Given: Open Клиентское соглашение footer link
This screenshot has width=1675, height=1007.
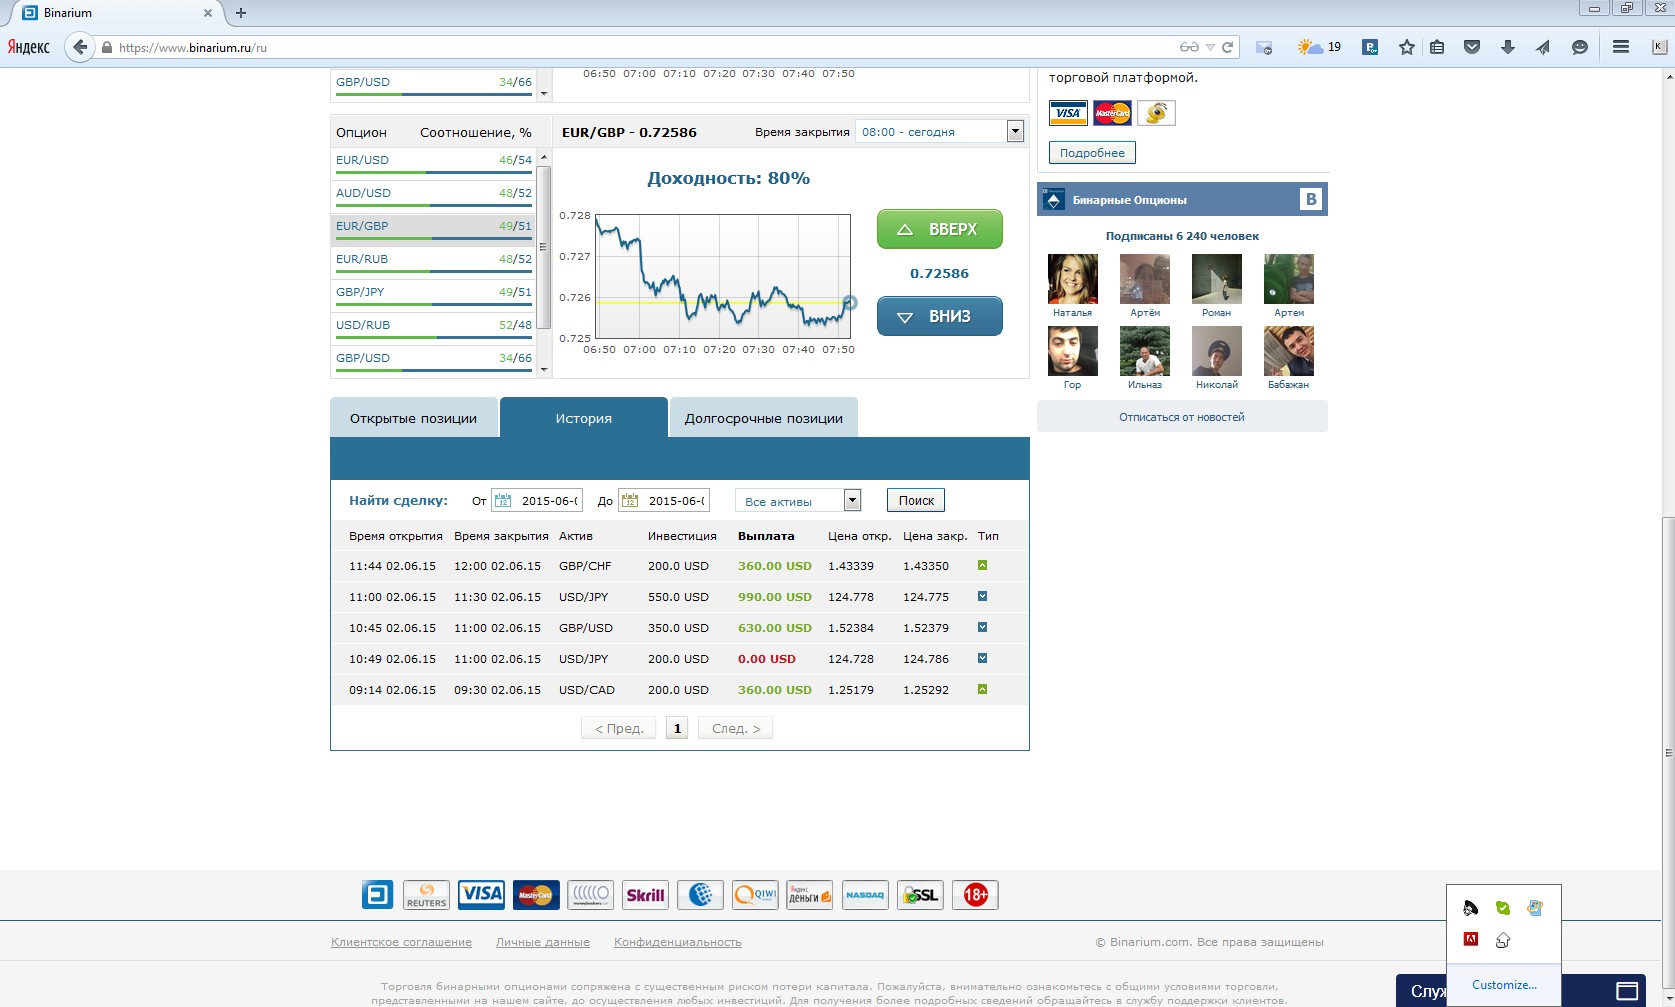Looking at the screenshot, I should (401, 942).
